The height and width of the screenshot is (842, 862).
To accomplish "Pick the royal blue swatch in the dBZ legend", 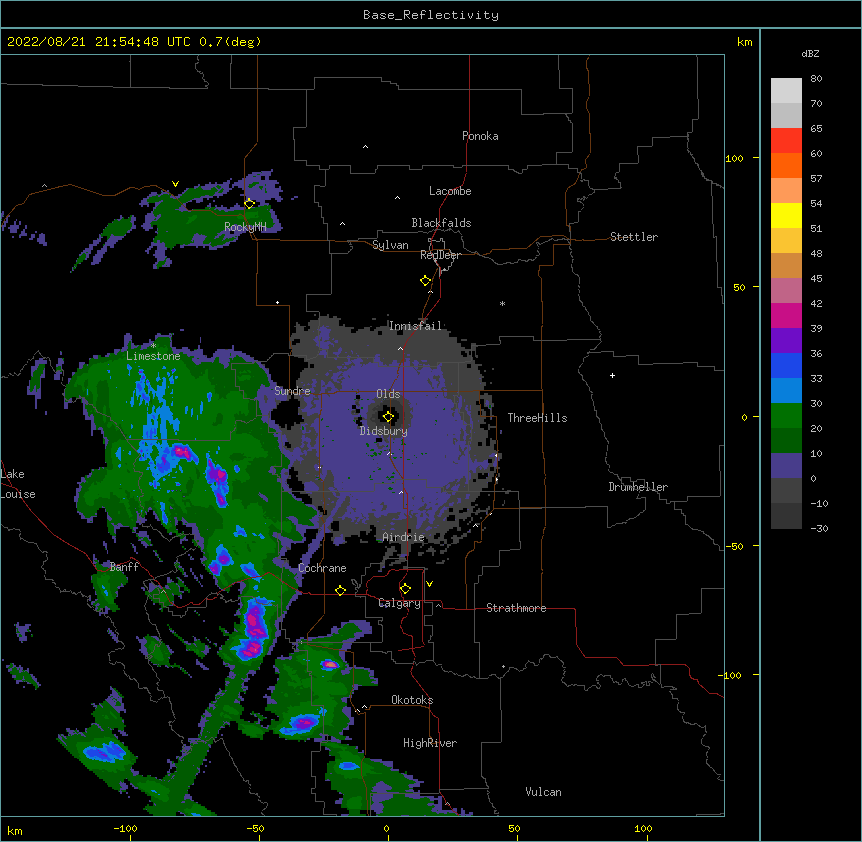I will 786,365.
